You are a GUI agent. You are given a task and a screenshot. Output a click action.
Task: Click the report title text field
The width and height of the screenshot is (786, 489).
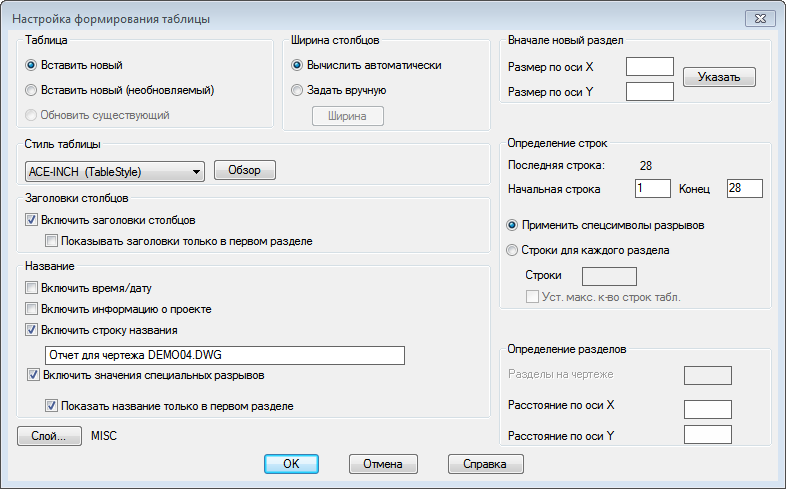[224, 355]
